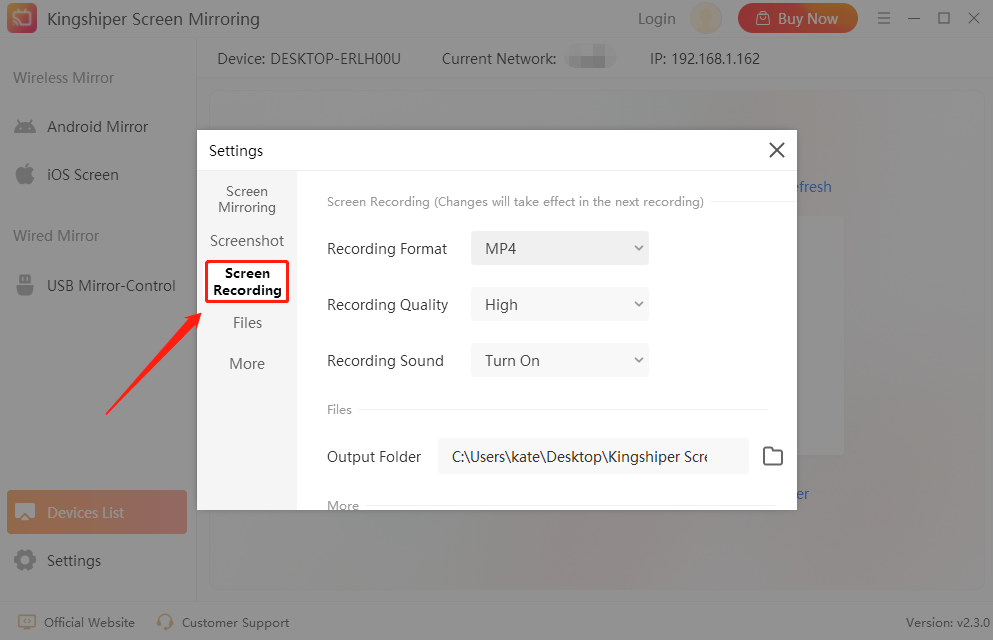Click the Device: DESKTOP-ERLH00U text
Screen dimensions: 993x640
[x=309, y=59]
